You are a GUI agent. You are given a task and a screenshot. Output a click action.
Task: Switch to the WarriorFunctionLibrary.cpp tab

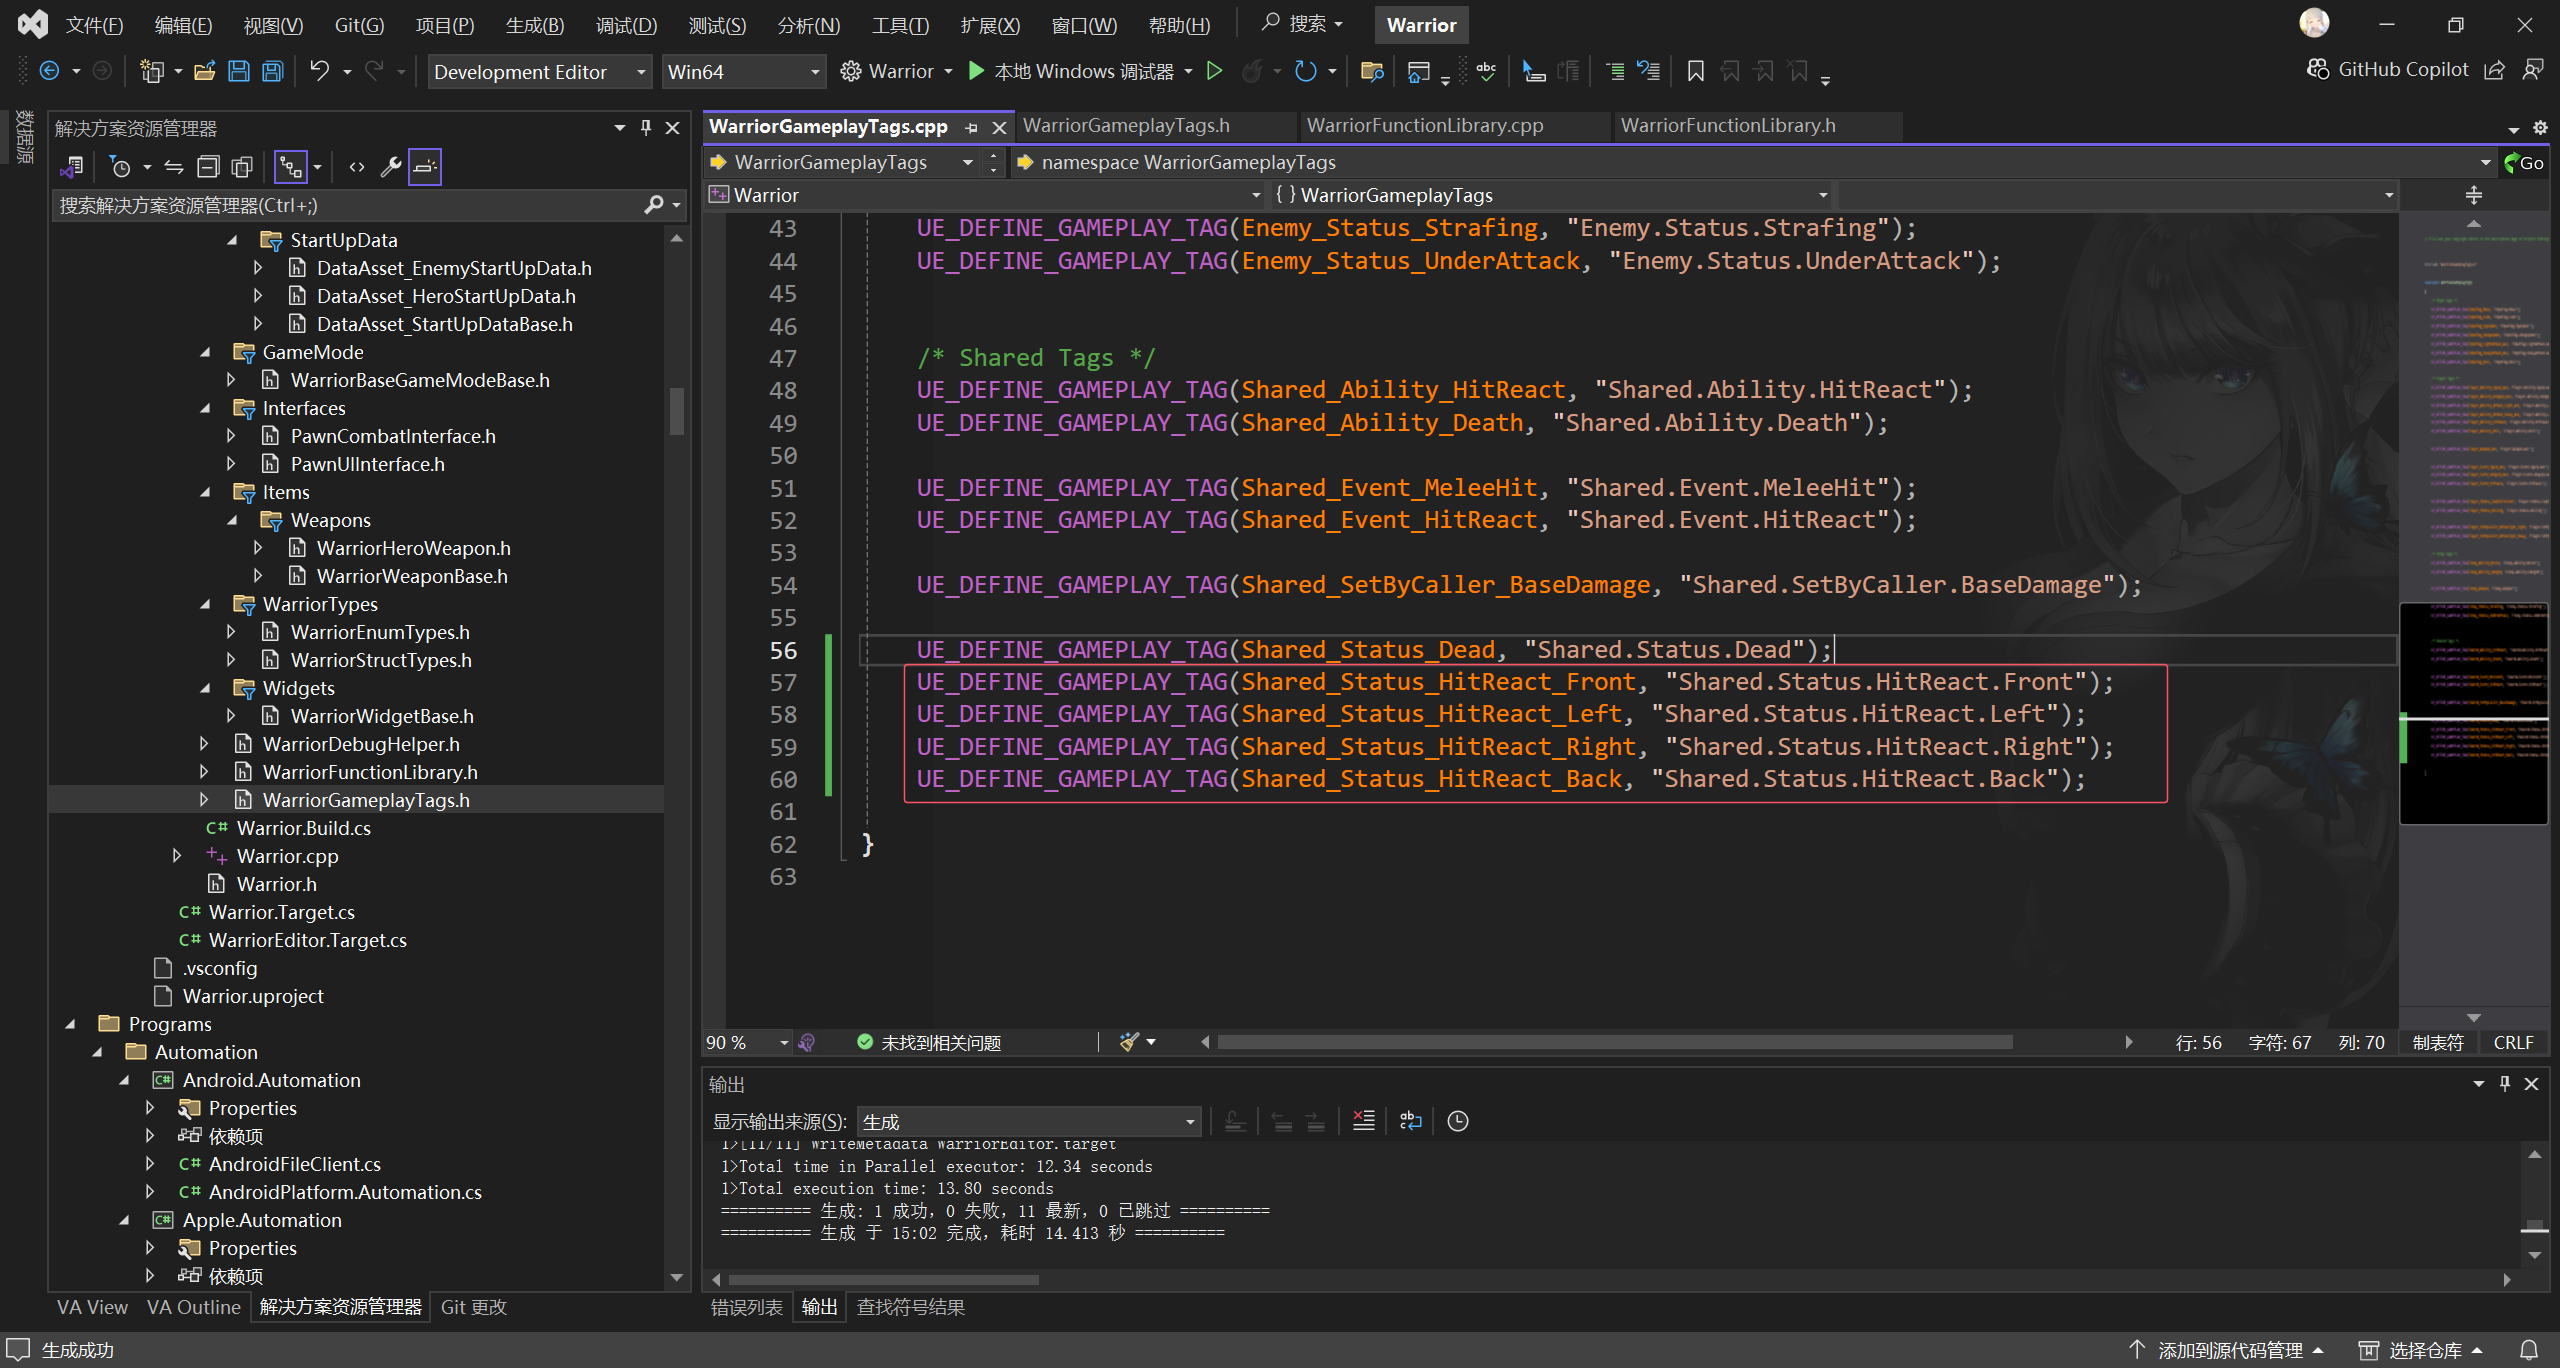[1424, 125]
